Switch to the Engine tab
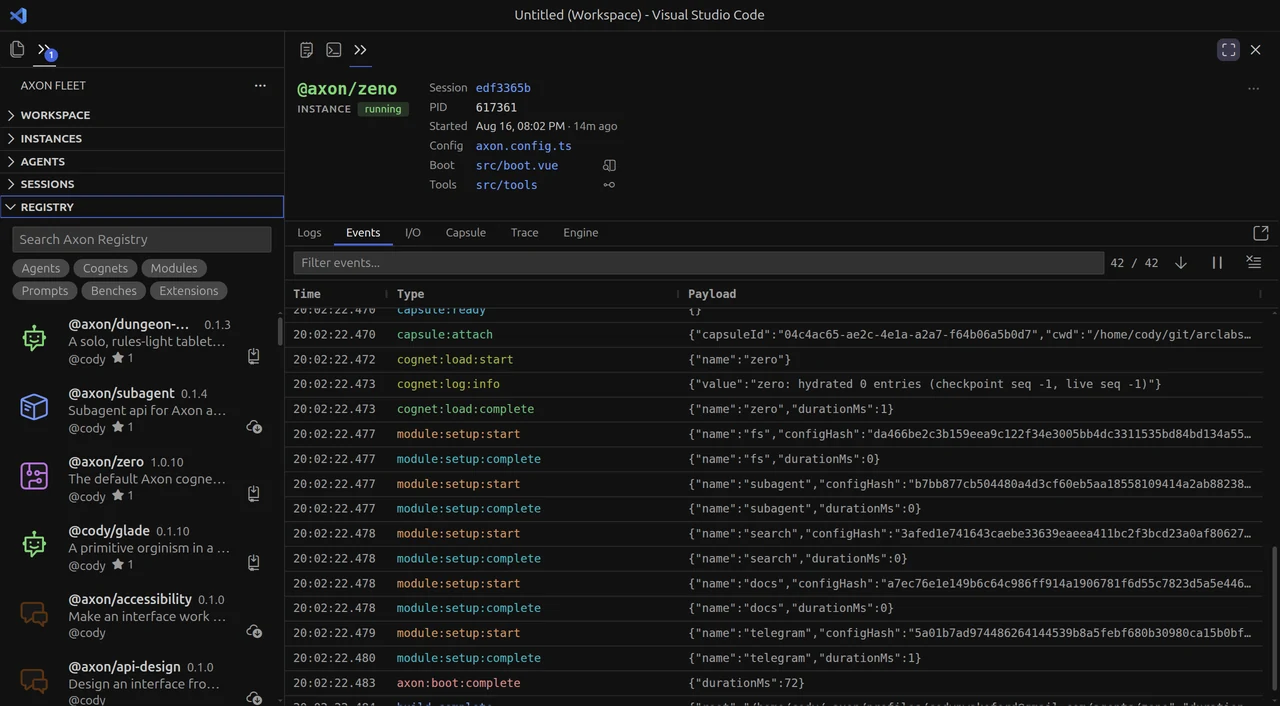 pos(581,233)
